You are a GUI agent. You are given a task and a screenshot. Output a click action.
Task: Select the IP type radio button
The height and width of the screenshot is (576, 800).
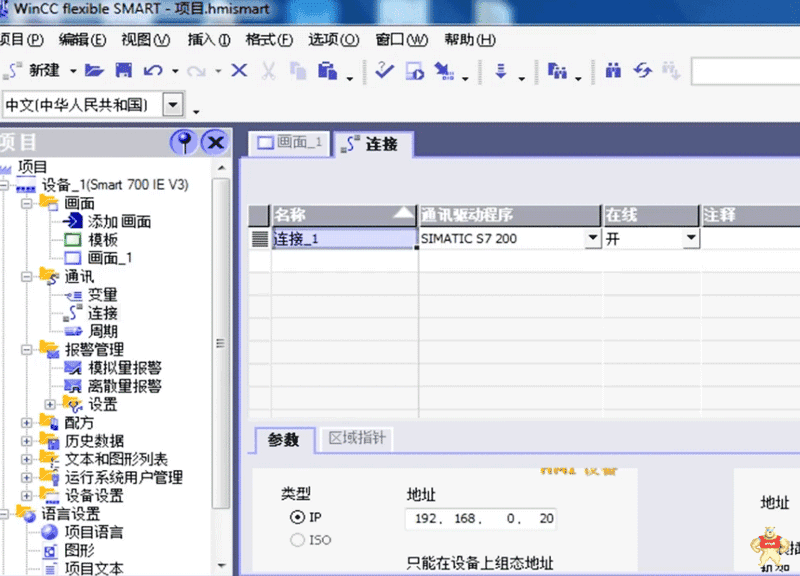click(297, 517)
